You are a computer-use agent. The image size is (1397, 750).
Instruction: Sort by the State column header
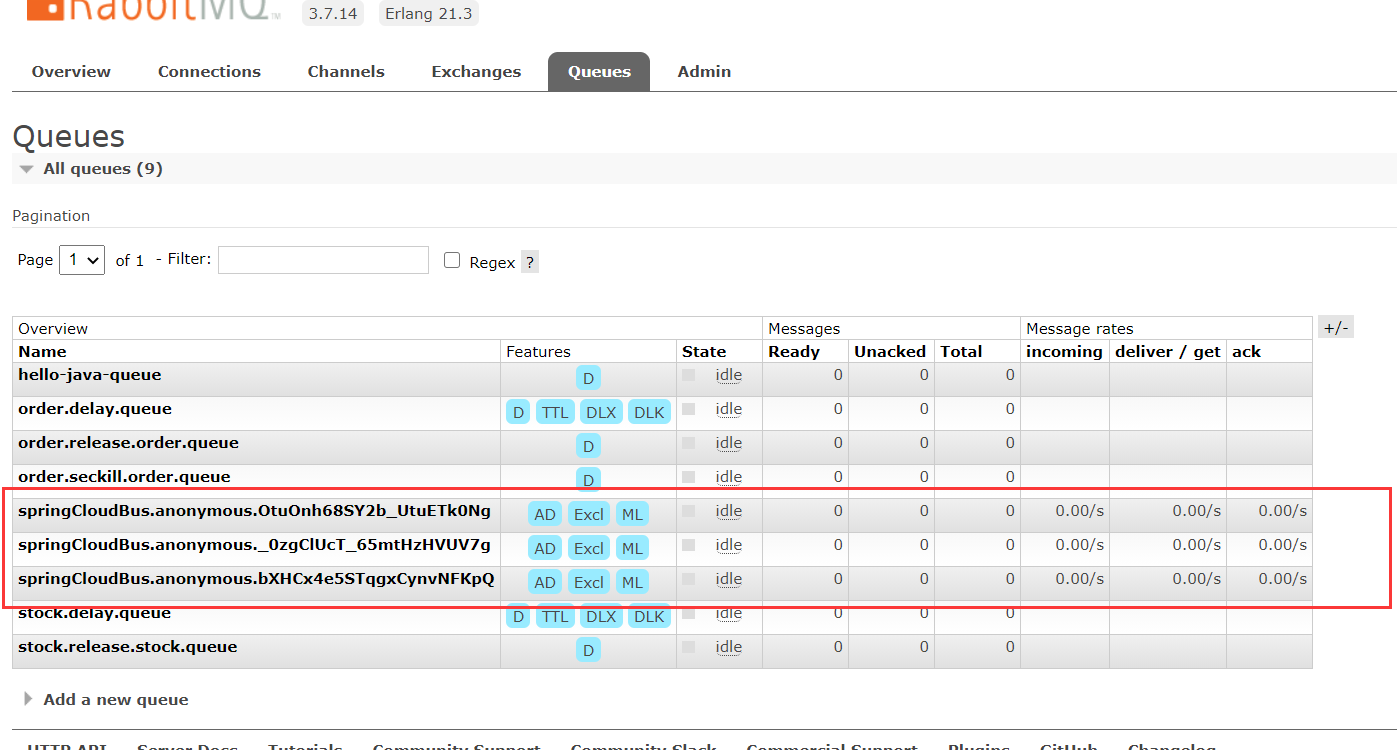[704, 351]
